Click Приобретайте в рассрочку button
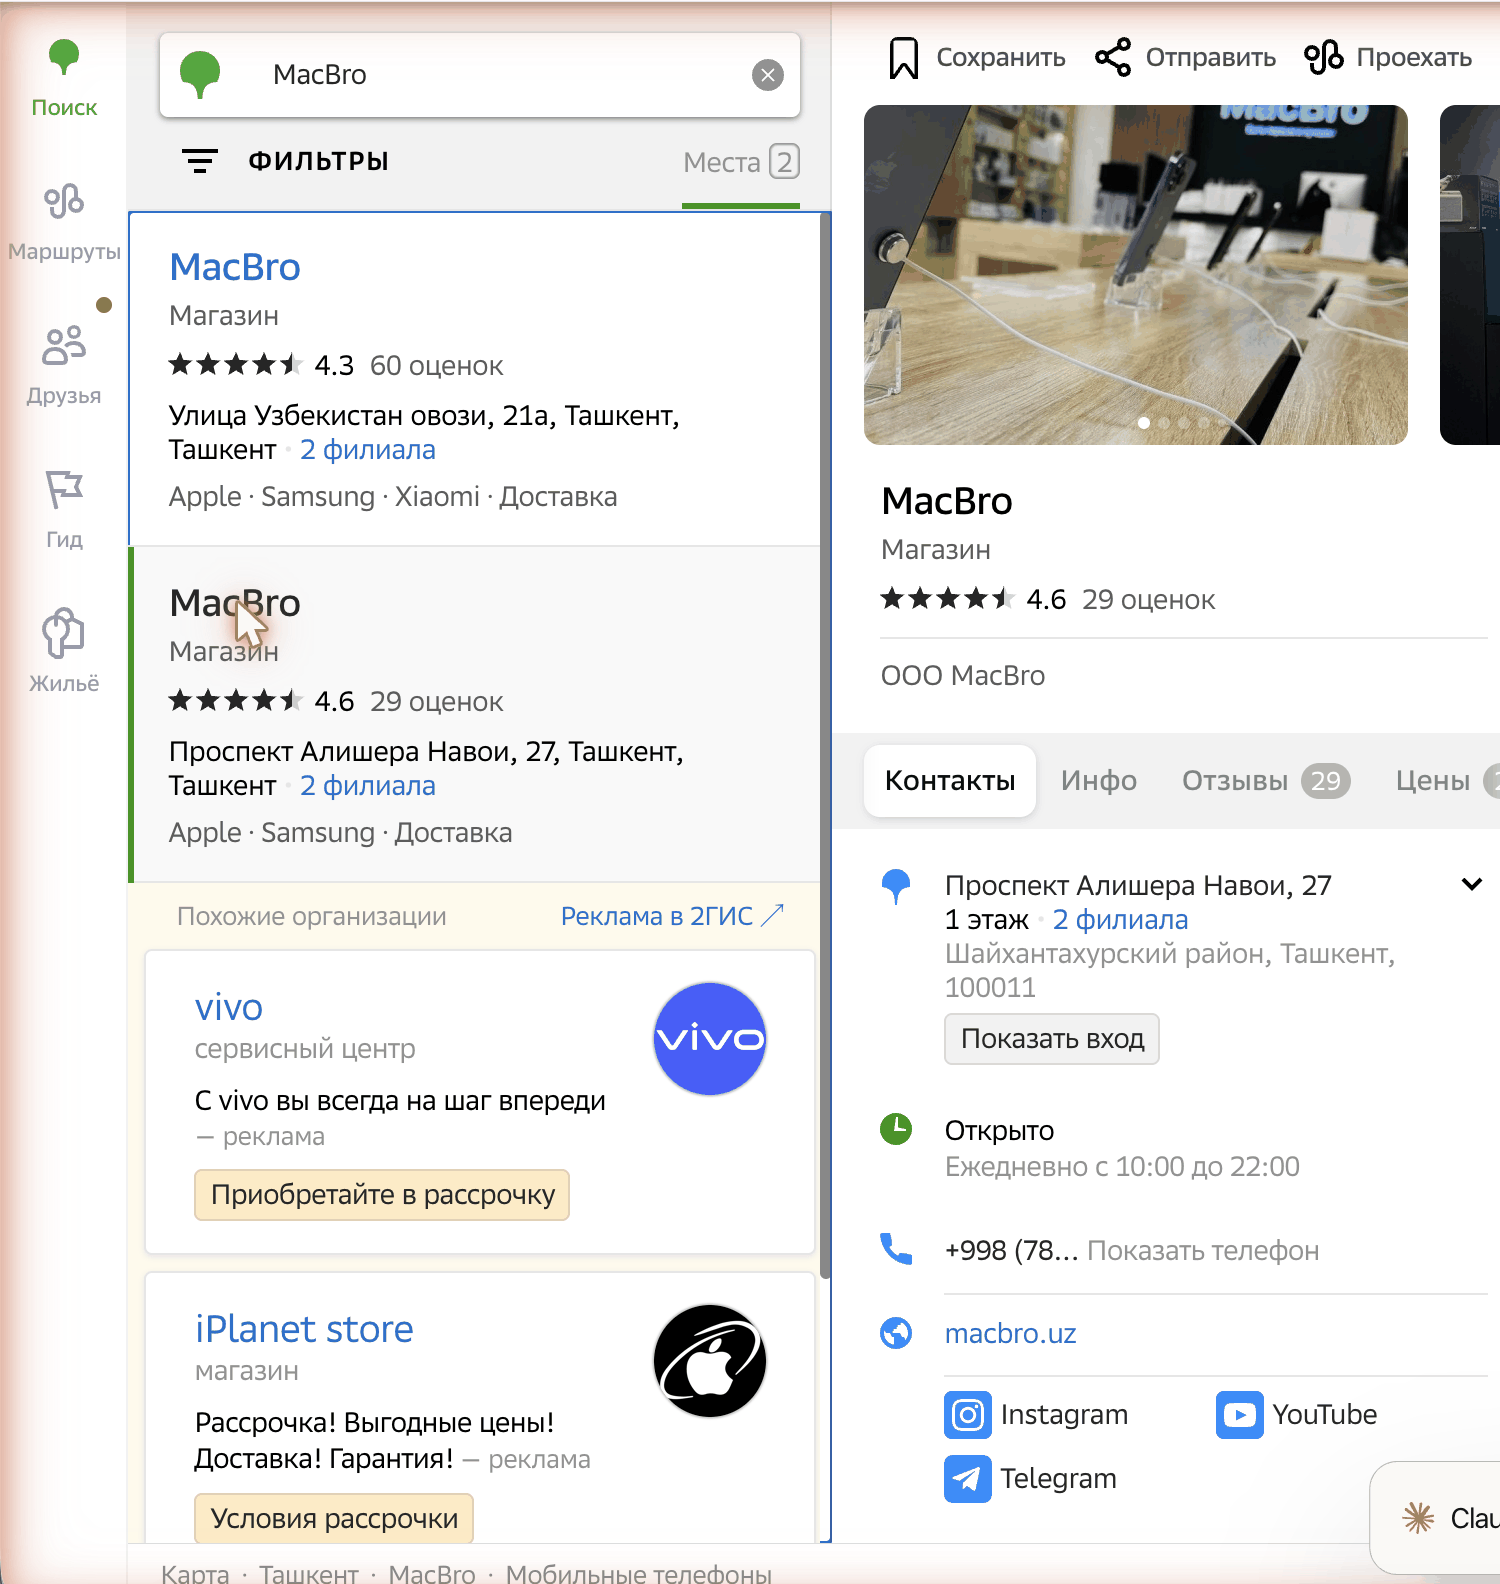Viewport: 1500px width, 1584px height. (382, 1195)
